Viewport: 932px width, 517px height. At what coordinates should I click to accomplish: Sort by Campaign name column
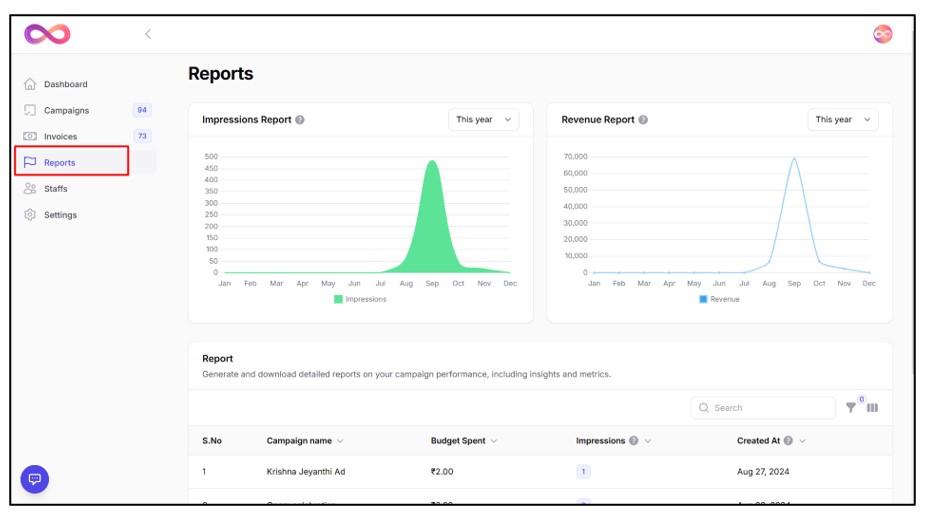click(304, 441)
